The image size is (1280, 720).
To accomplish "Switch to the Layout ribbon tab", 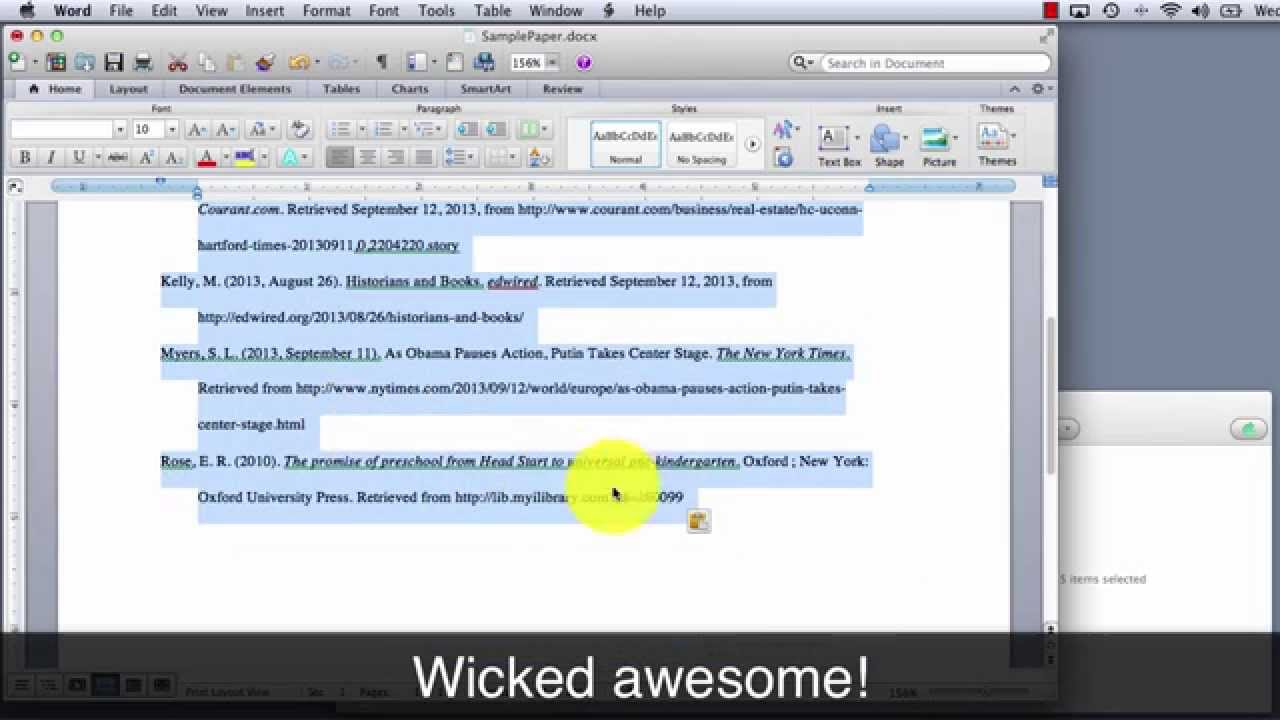I will [128, 89].
